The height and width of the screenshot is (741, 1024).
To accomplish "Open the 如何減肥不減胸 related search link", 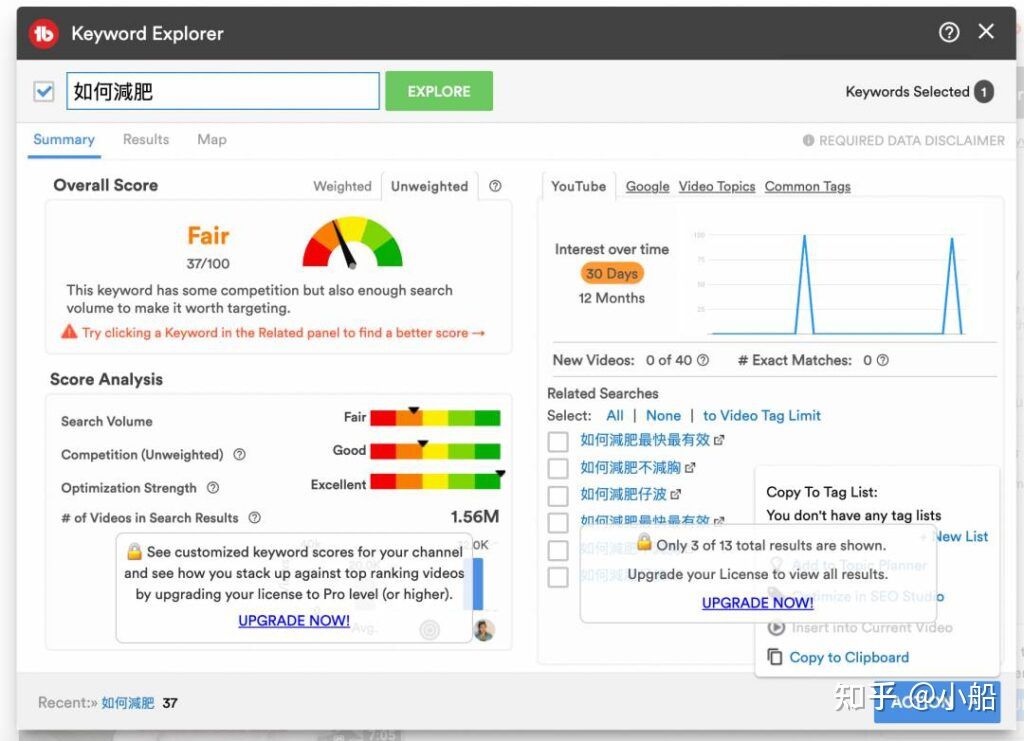I will point(630,467).
